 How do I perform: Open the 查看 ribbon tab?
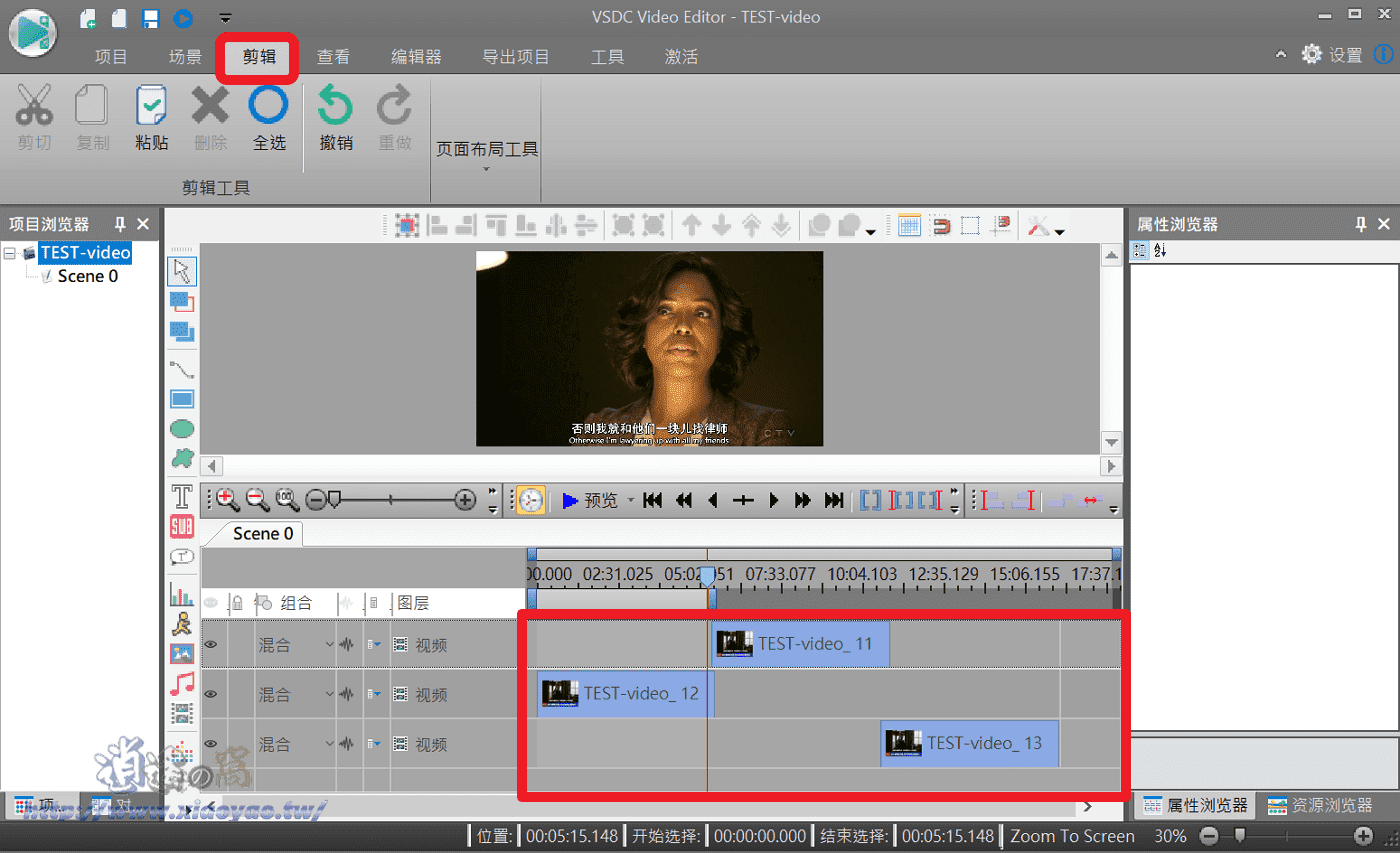point(333,56)
